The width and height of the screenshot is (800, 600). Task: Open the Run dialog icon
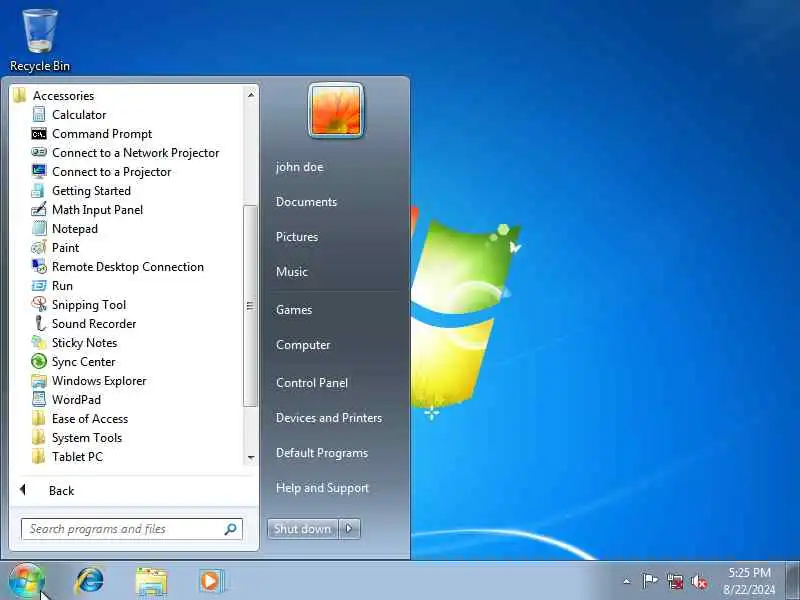coord(39,285)
